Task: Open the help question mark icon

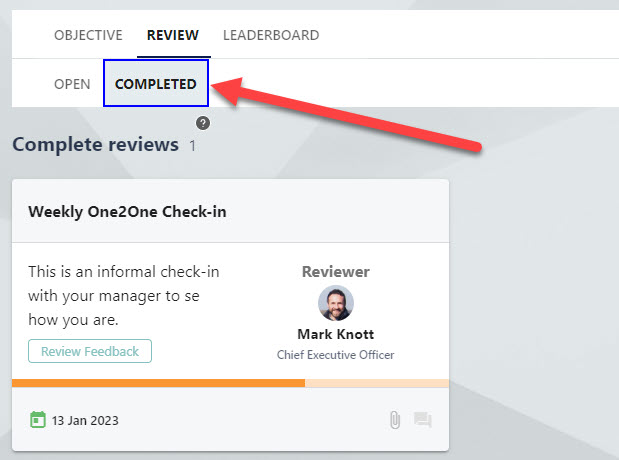Action: point(203,123)
